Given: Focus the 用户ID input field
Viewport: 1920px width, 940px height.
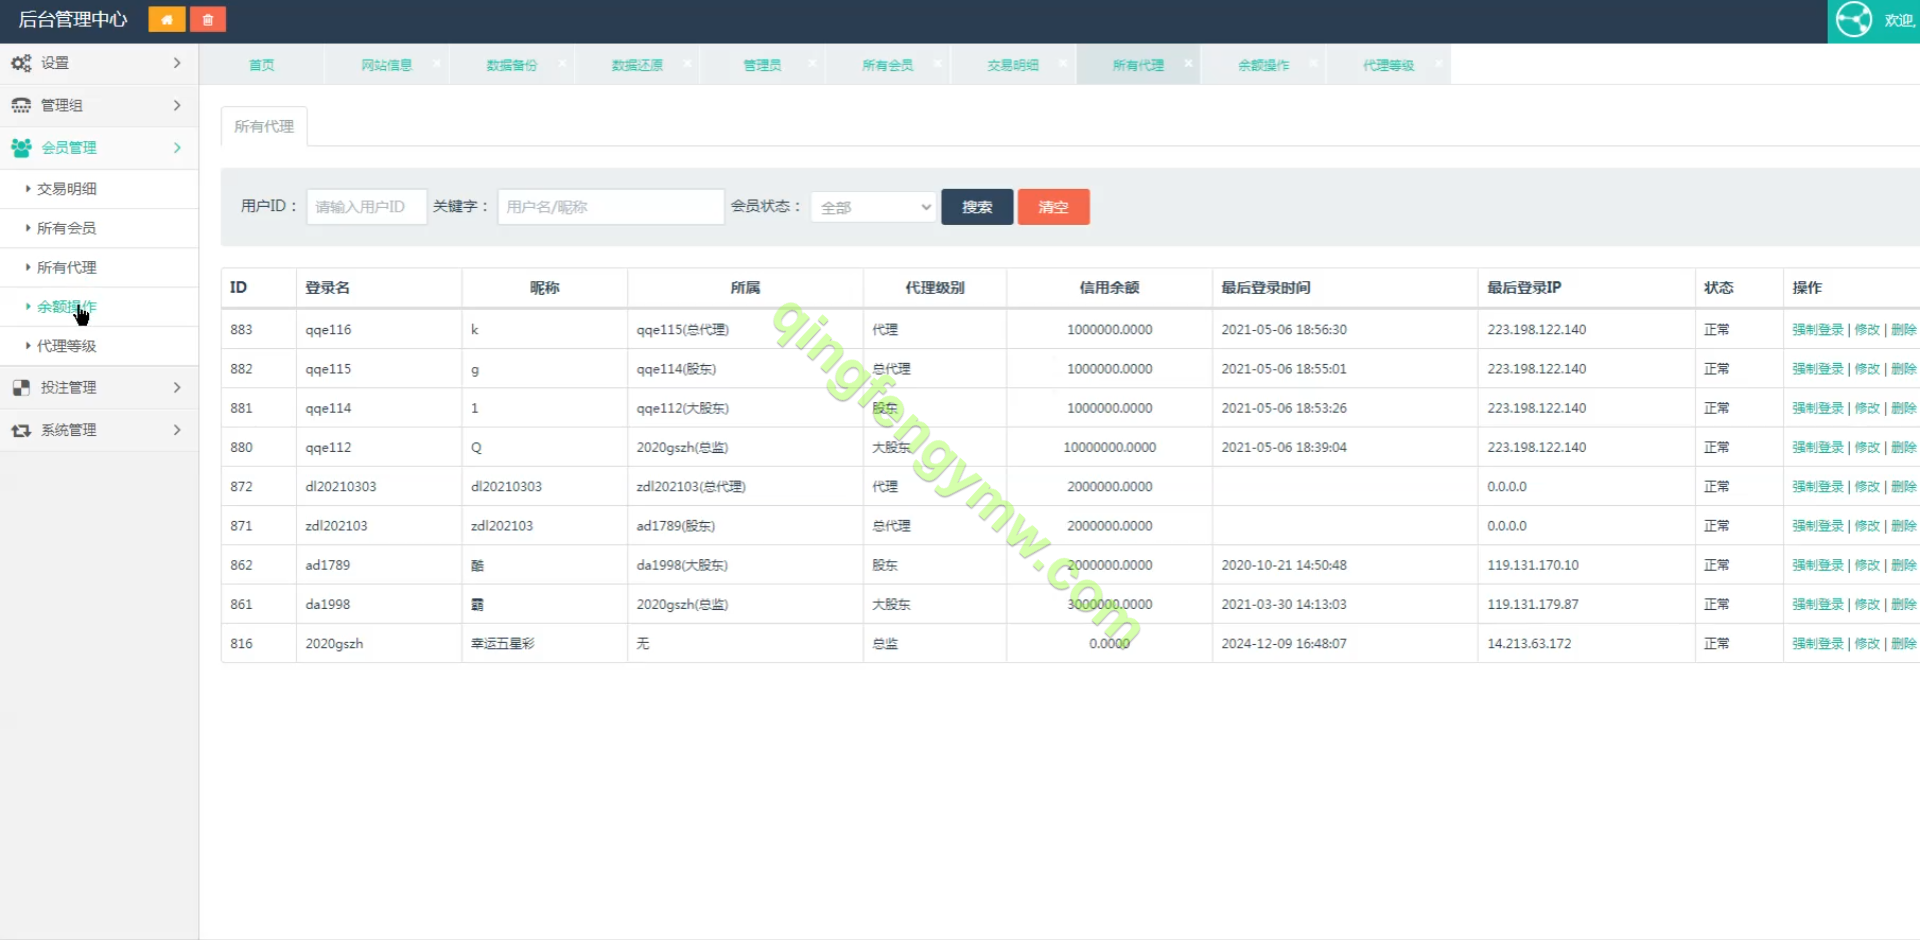Looking at the screenshot, I should coord(366,207).
